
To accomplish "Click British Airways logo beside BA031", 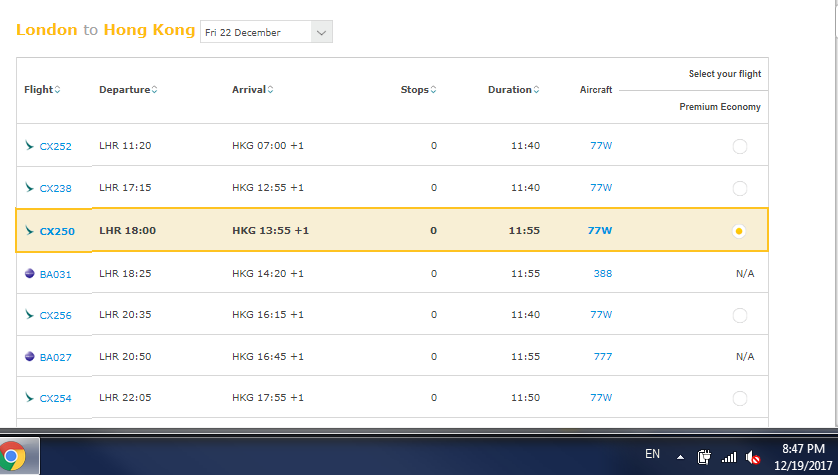I will 29,273.
